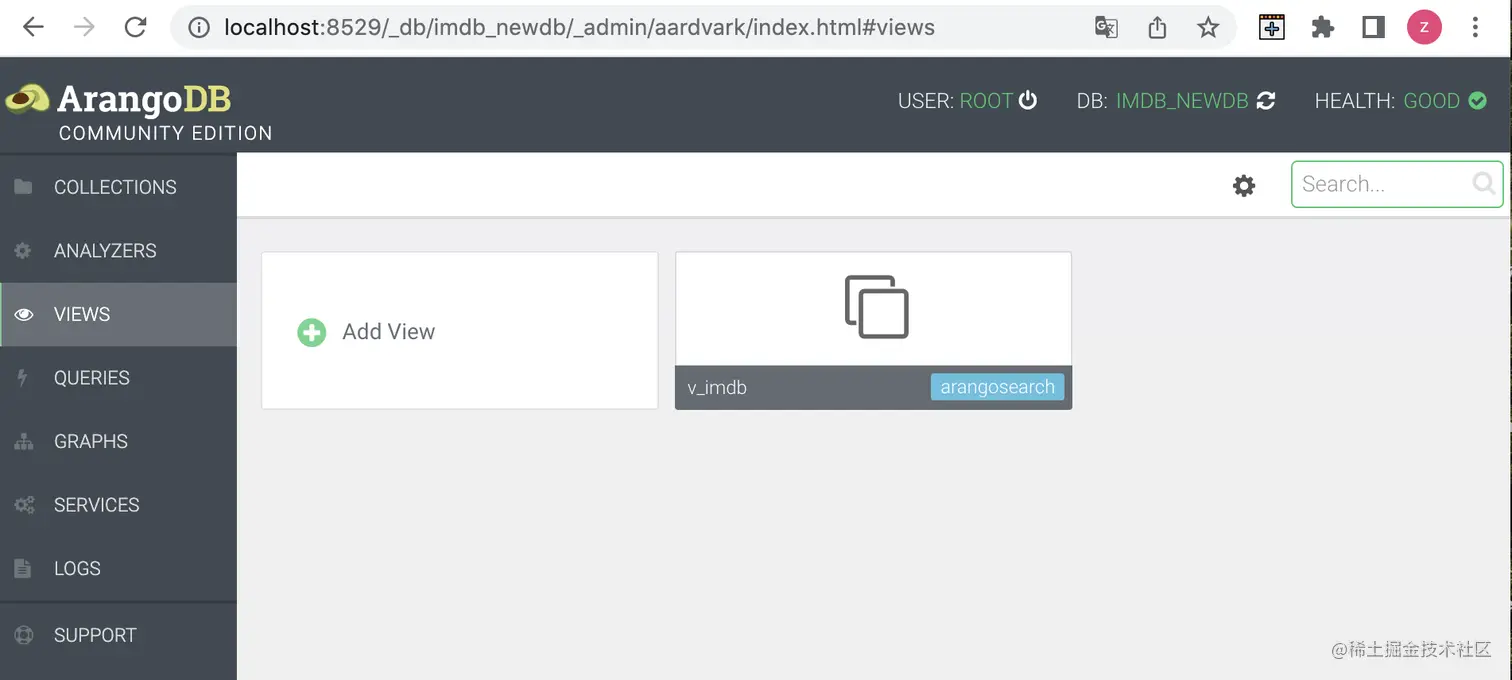Screen dimensions: 1512x680
Task: Open the extensions puzzle icon
Action: (x=1323, y=28)
